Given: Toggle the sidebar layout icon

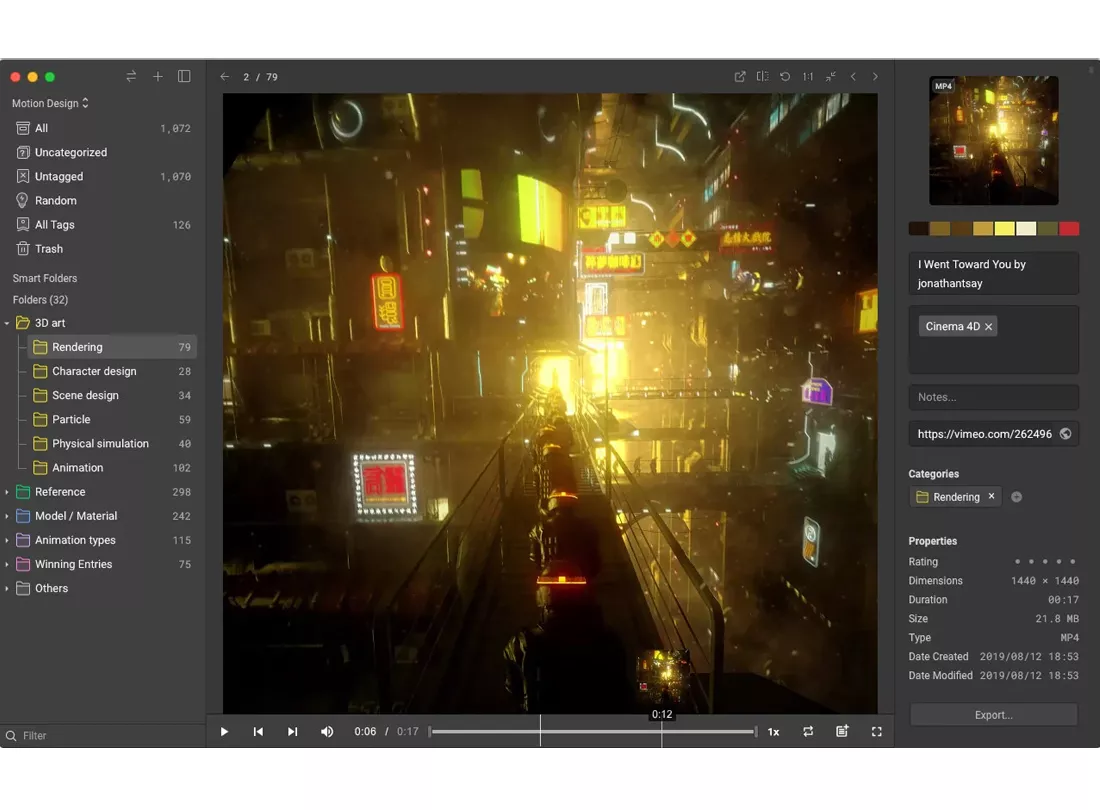Looking at the screenshot, I should pos(185,76).
